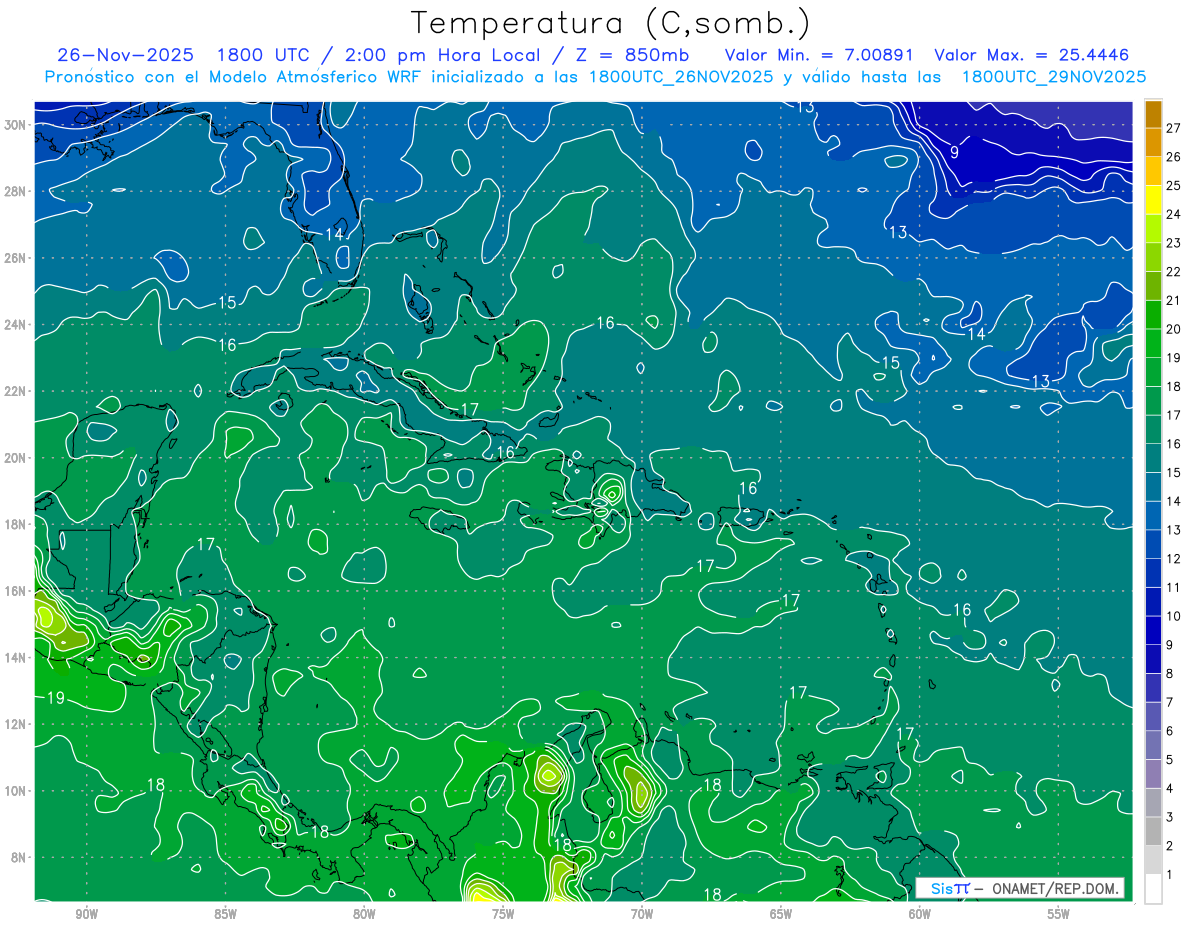Image resolution: width=1200 pixels, height=927 pixels.
Task: Click the "30N" latitude axis label
Action: (x=15, y=125)
